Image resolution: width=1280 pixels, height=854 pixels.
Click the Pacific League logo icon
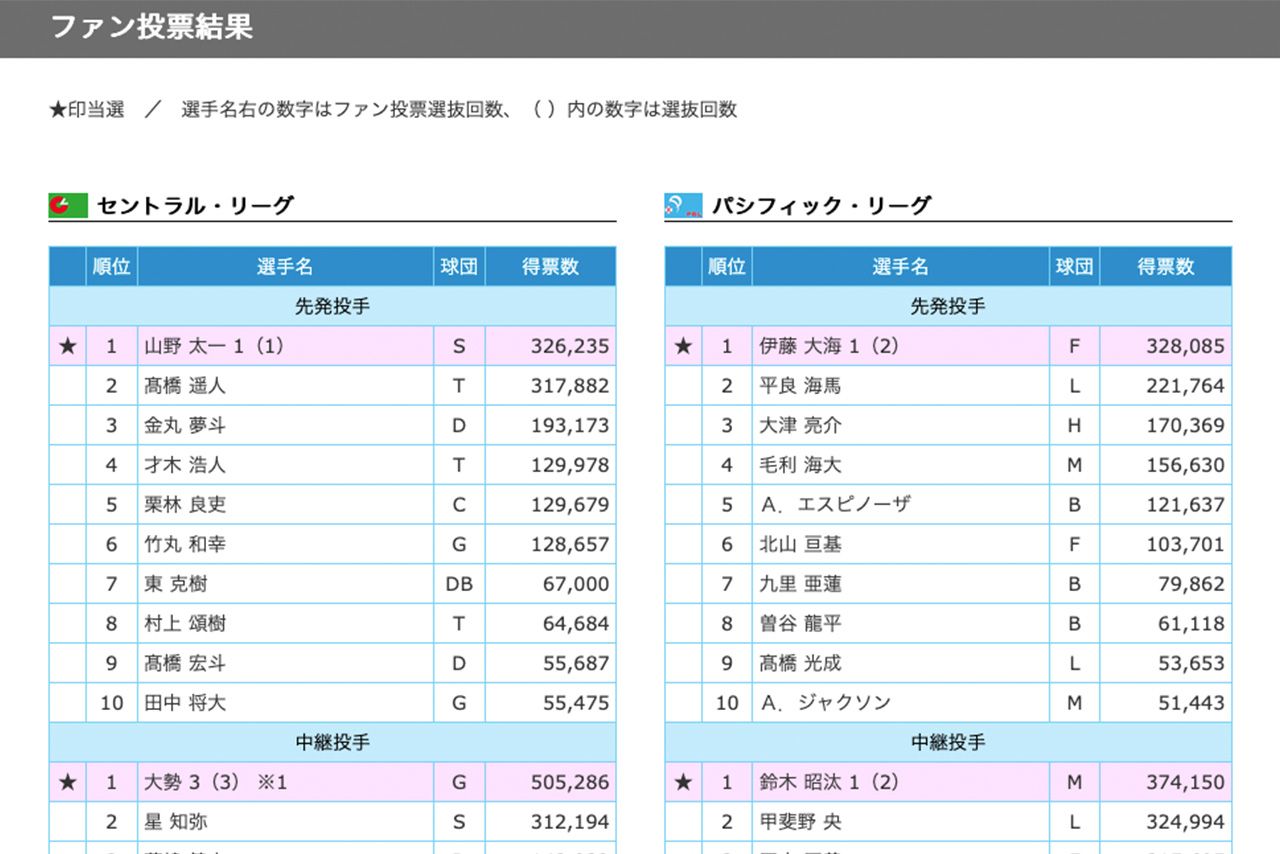pyautogui.click(x=683, y=206)
